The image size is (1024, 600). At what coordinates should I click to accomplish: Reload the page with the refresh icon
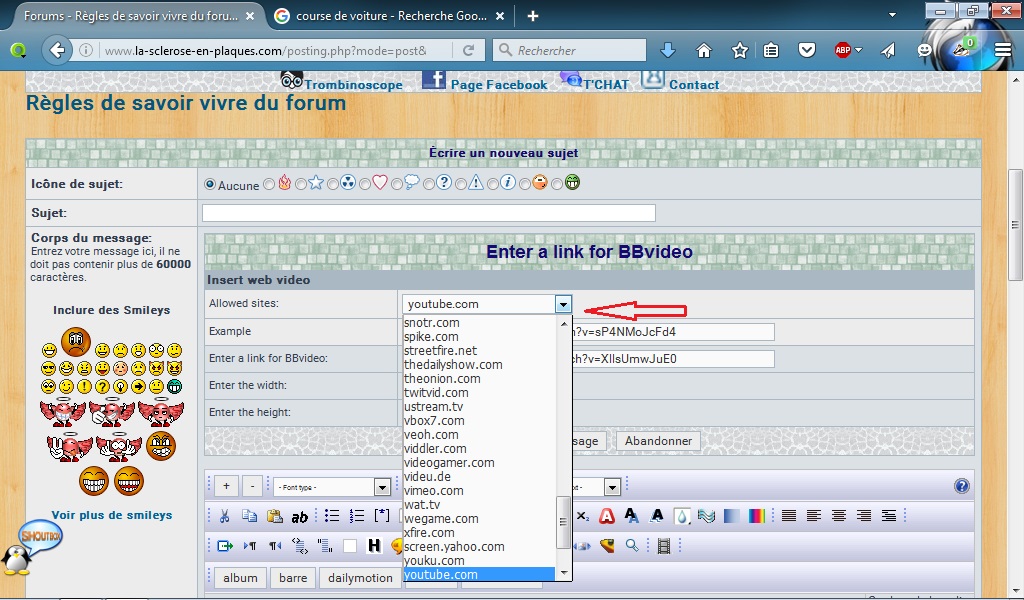(468, 50)
